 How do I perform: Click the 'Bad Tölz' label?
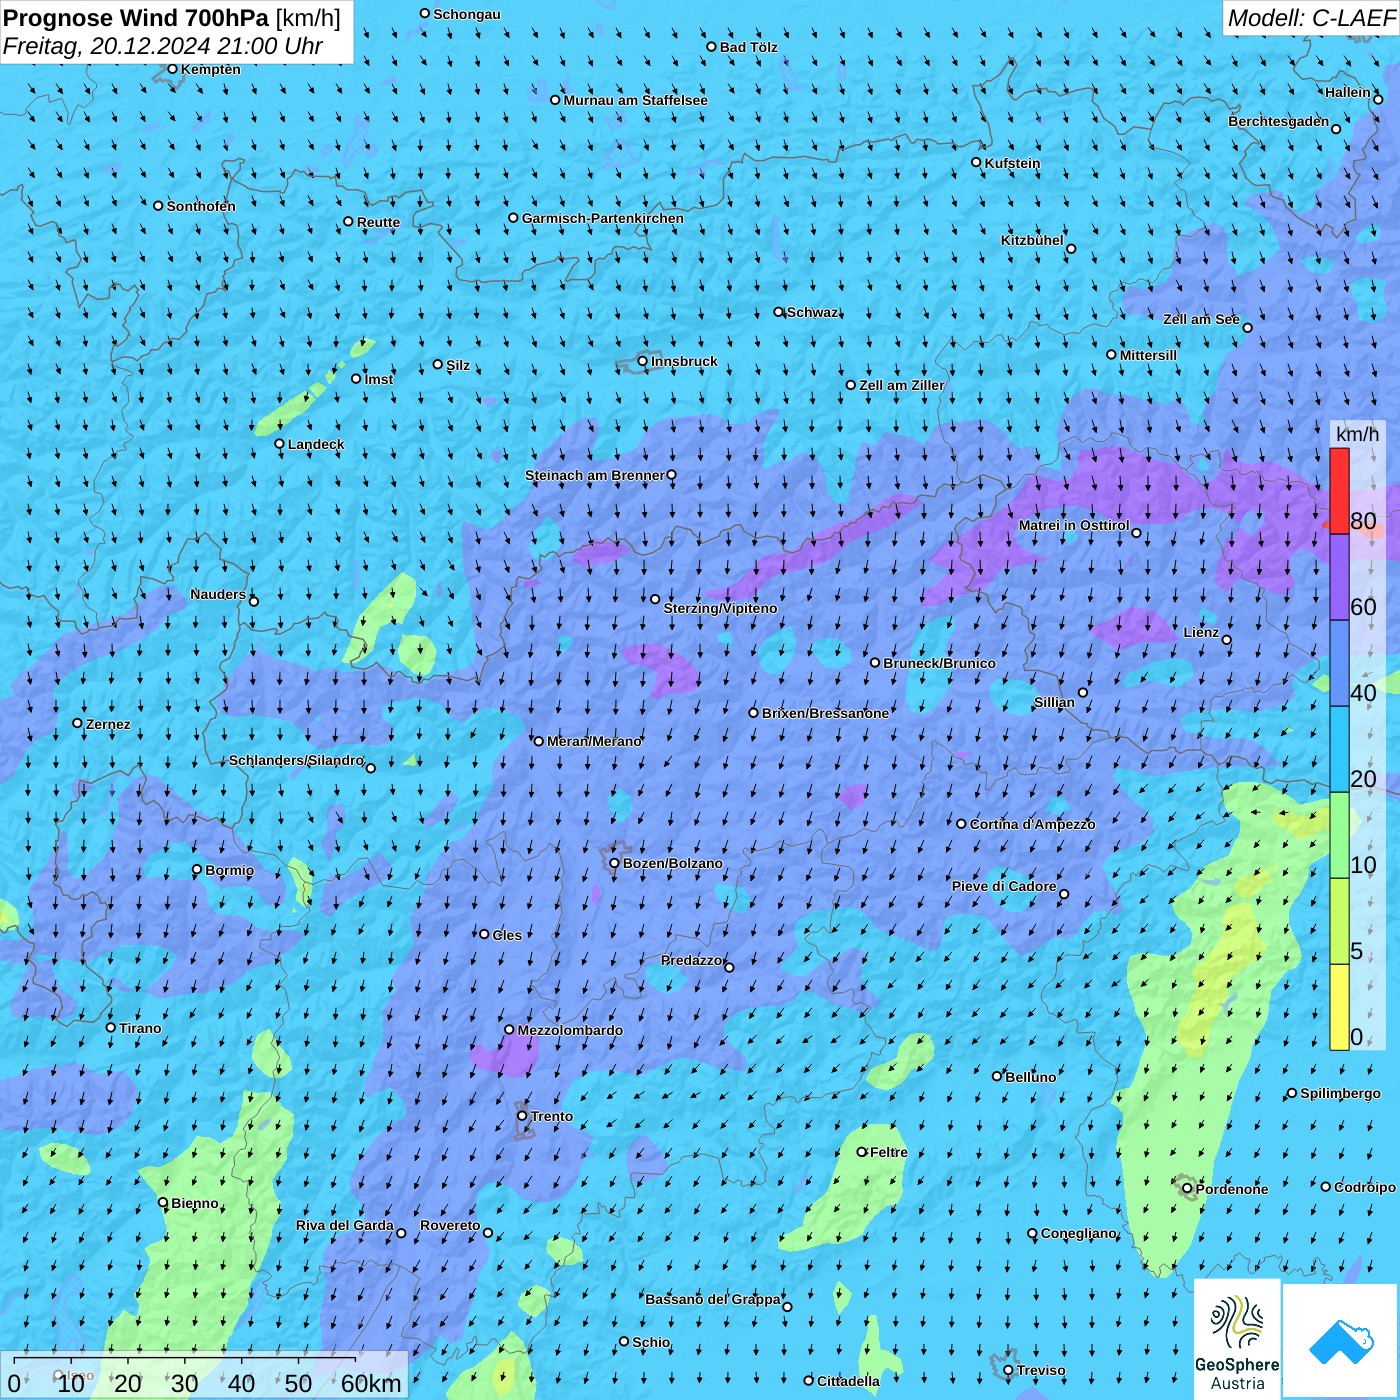(x=748, y=47)
